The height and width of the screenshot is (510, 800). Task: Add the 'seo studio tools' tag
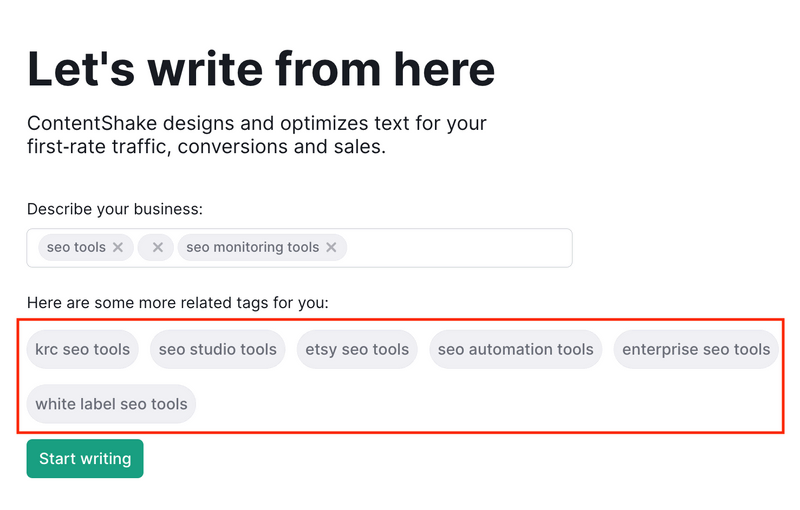(x=218, y=349)
